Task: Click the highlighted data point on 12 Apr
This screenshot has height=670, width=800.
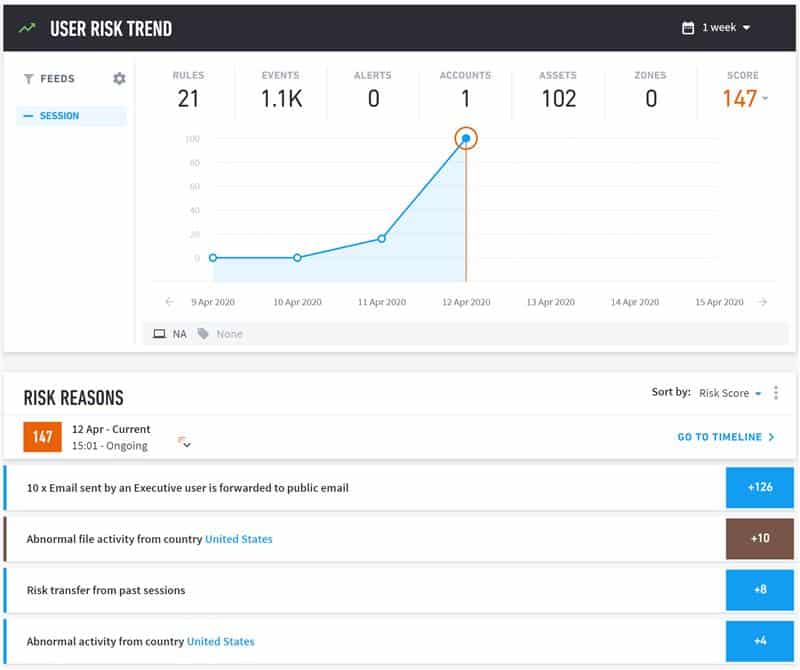Action: pyautogui.click(x=466, y=139)
